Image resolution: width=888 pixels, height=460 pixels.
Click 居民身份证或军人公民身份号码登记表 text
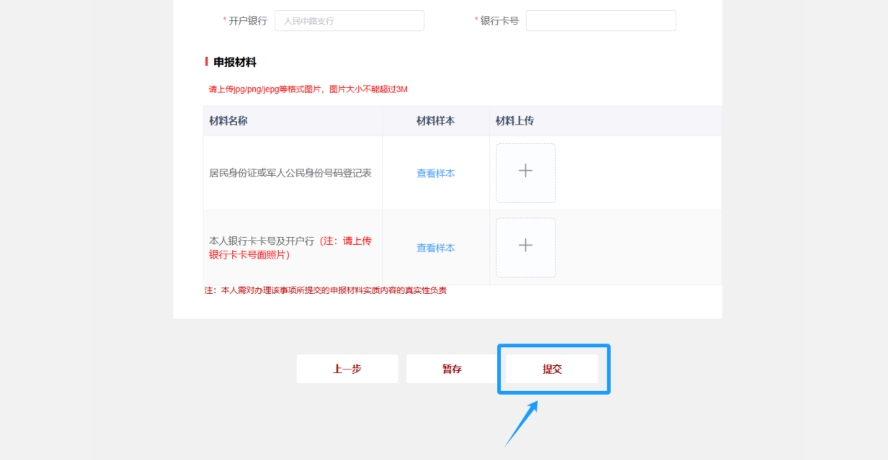[x=290, y=173]
